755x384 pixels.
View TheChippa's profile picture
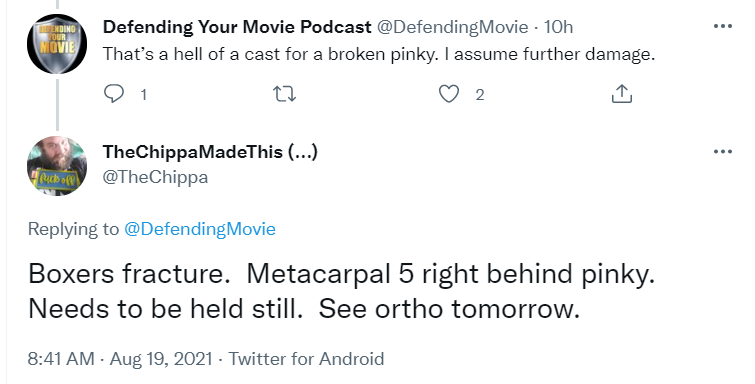[x=57, y=166]
